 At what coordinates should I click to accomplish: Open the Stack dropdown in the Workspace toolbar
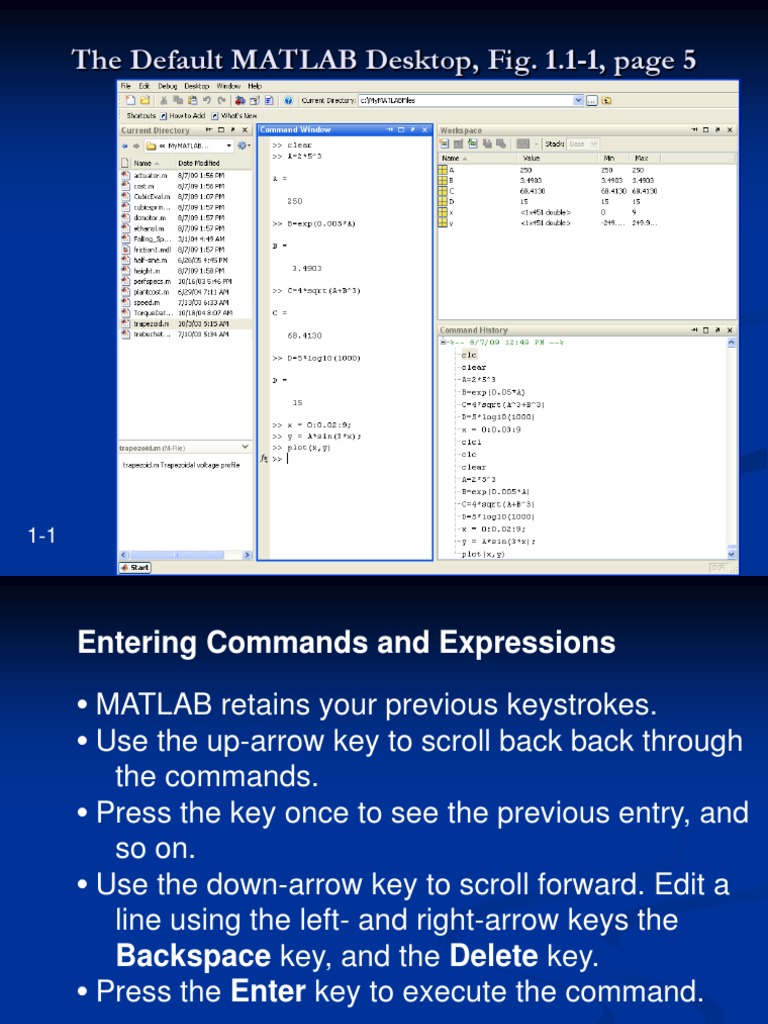click(x=594, y=144)
